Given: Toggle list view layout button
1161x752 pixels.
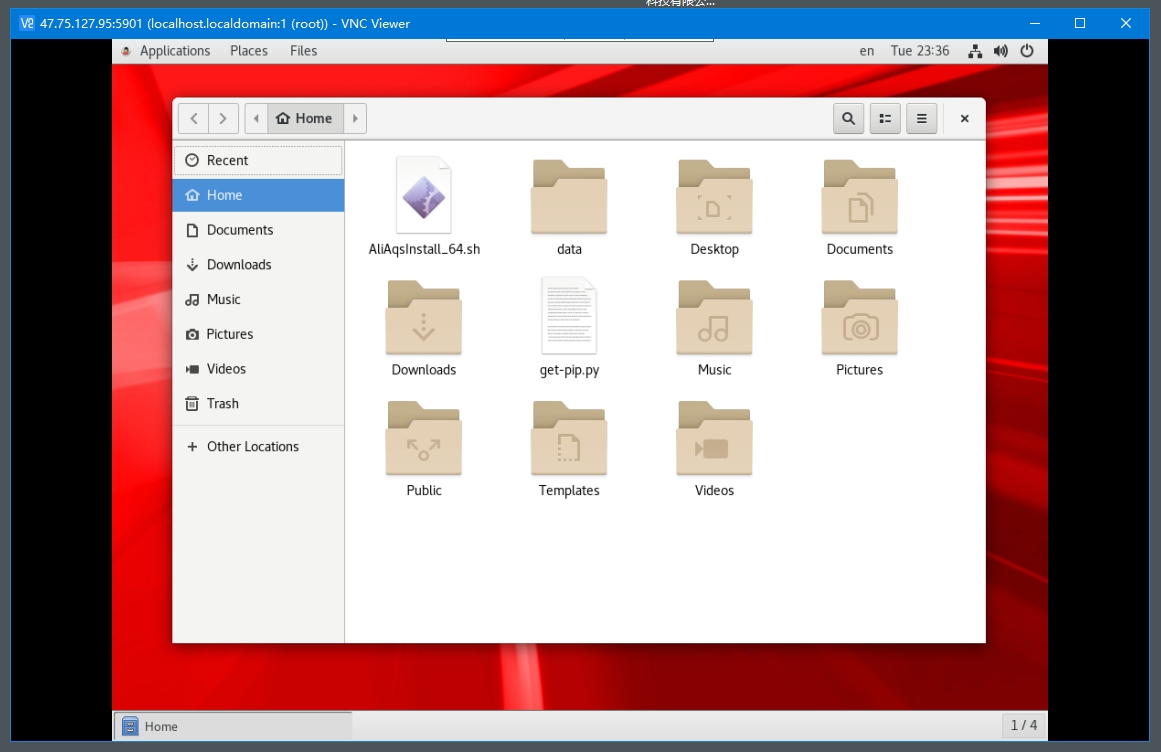Looking at the screenshot, I should pos(885,118).
